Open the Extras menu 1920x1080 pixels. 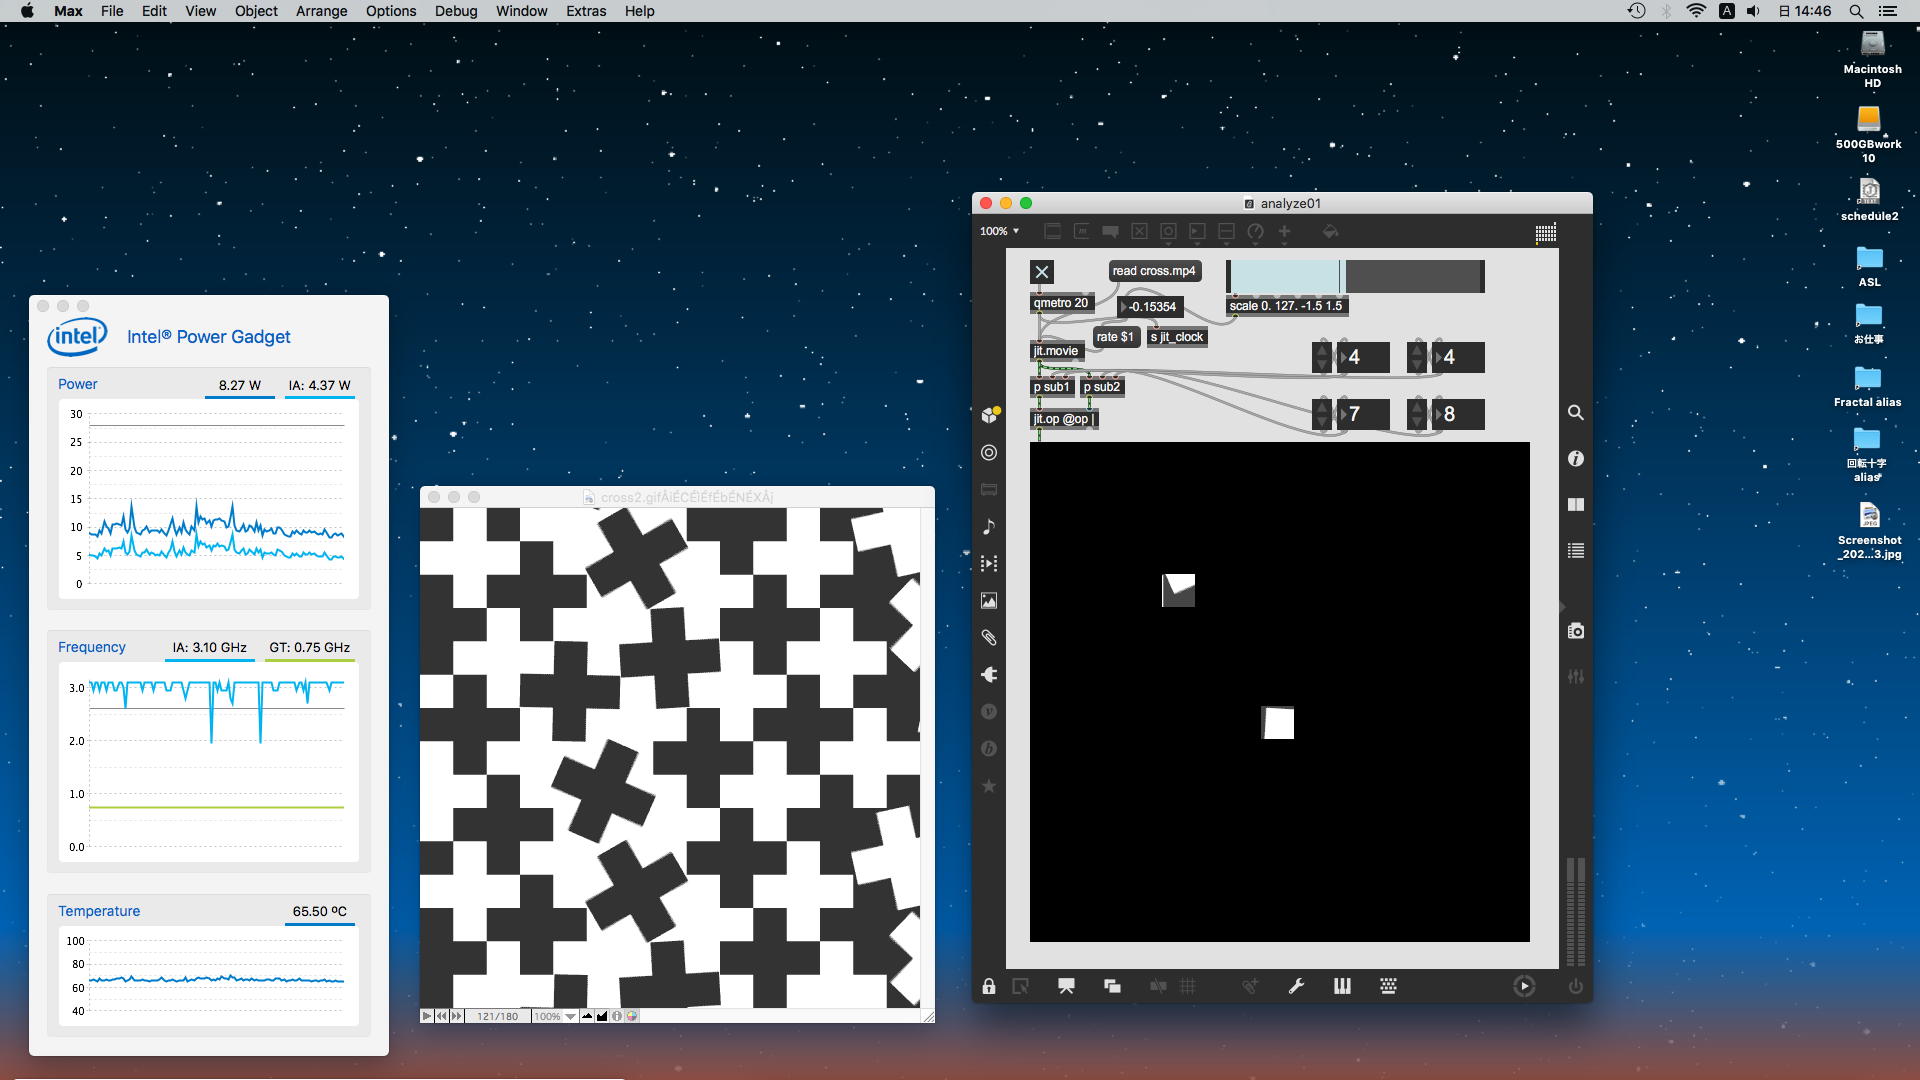[x=585, y=11]
